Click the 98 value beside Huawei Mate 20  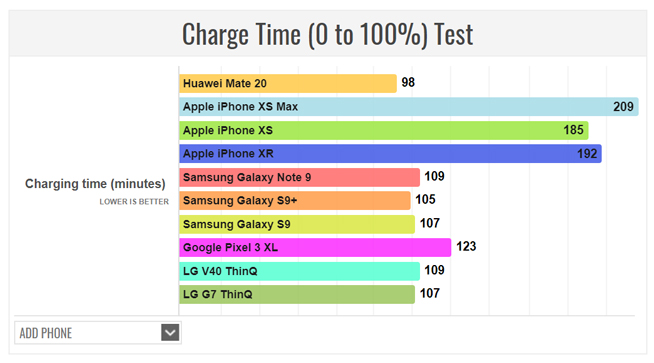(408, 83)
